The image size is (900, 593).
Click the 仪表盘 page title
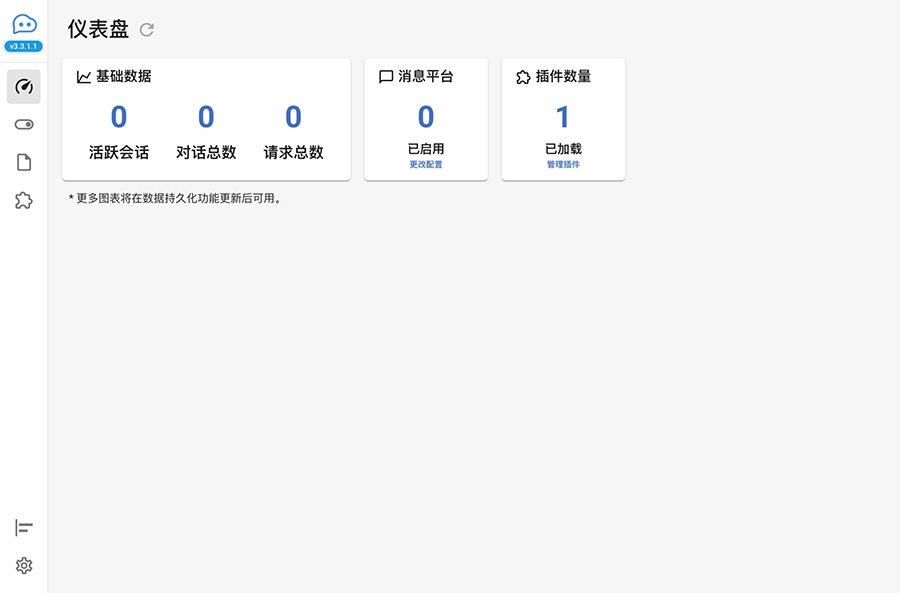point(98,30)
